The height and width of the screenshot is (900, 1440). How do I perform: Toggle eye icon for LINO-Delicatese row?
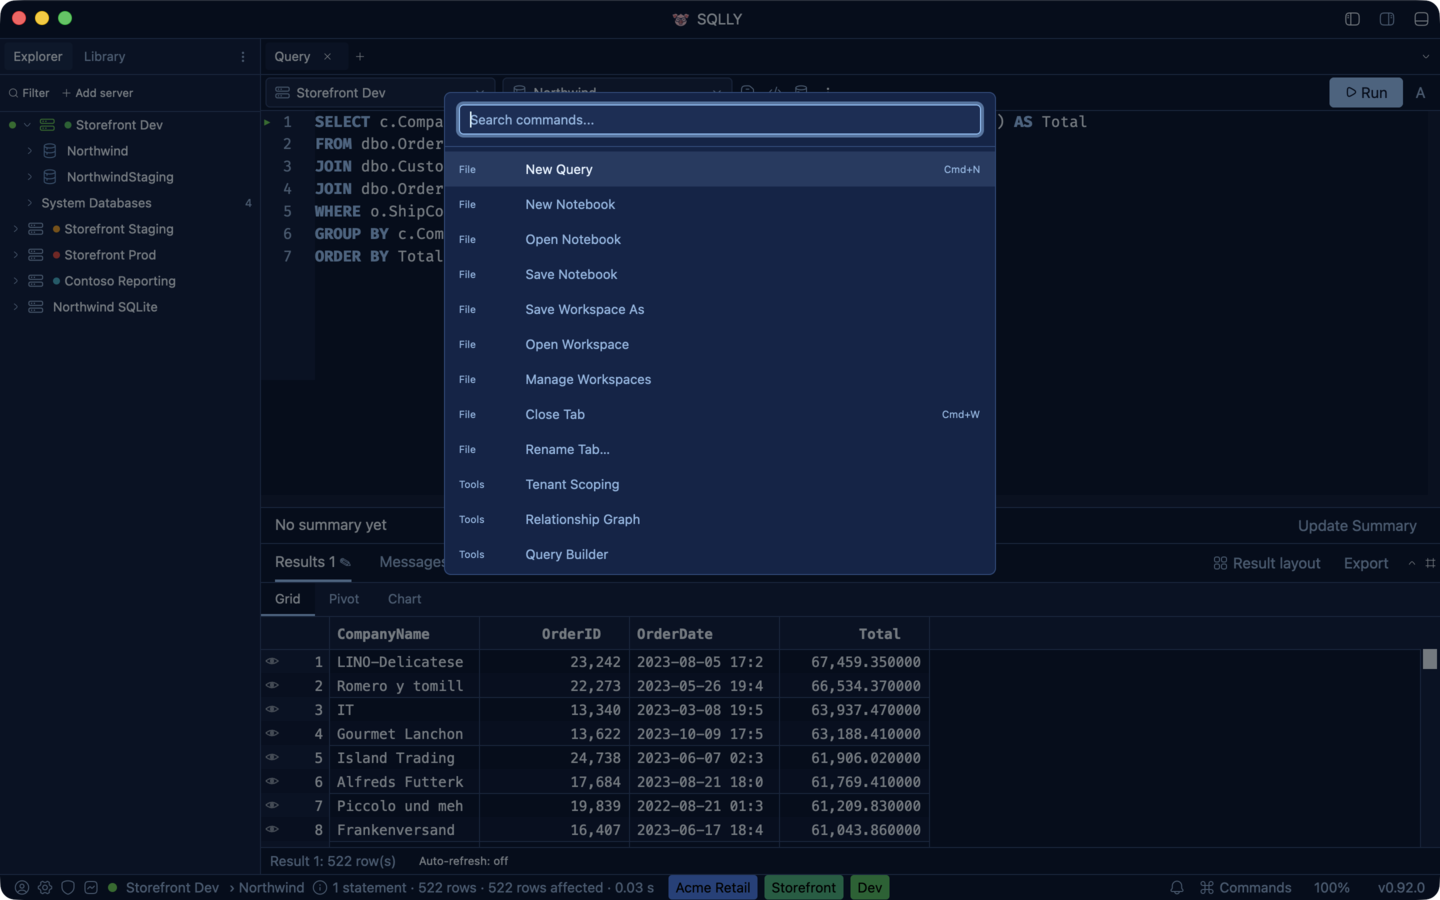pyautogui.click(x=272, y=662)
